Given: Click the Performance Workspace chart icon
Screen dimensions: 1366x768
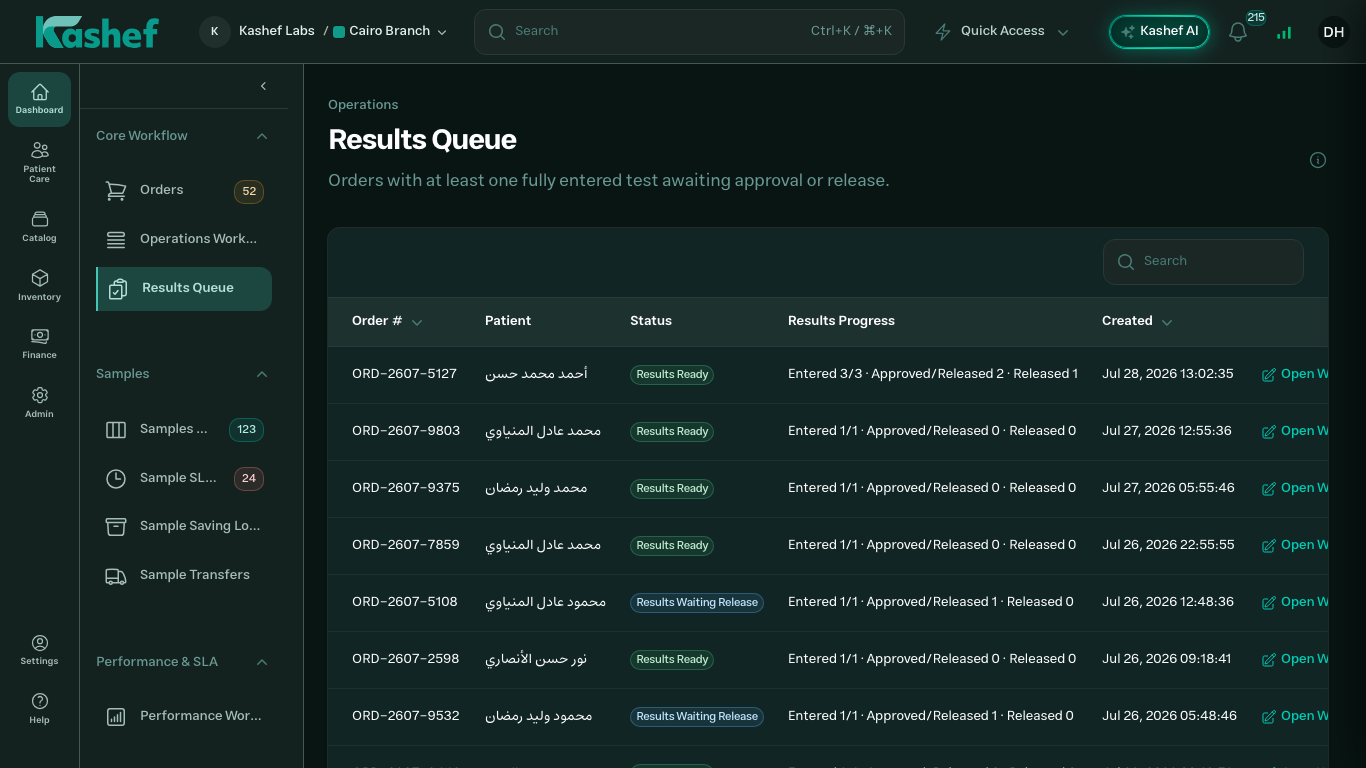Looking at the screenshot, I should click(x=116, y=716).
